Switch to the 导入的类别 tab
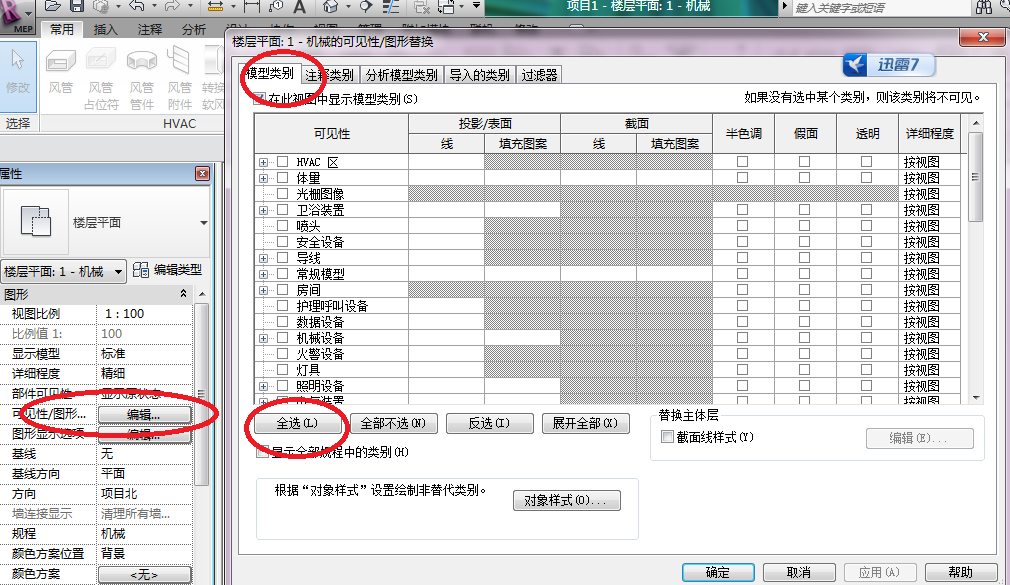Image resolution: width=1010 pixels, height=585 pixels. (479, 75)
